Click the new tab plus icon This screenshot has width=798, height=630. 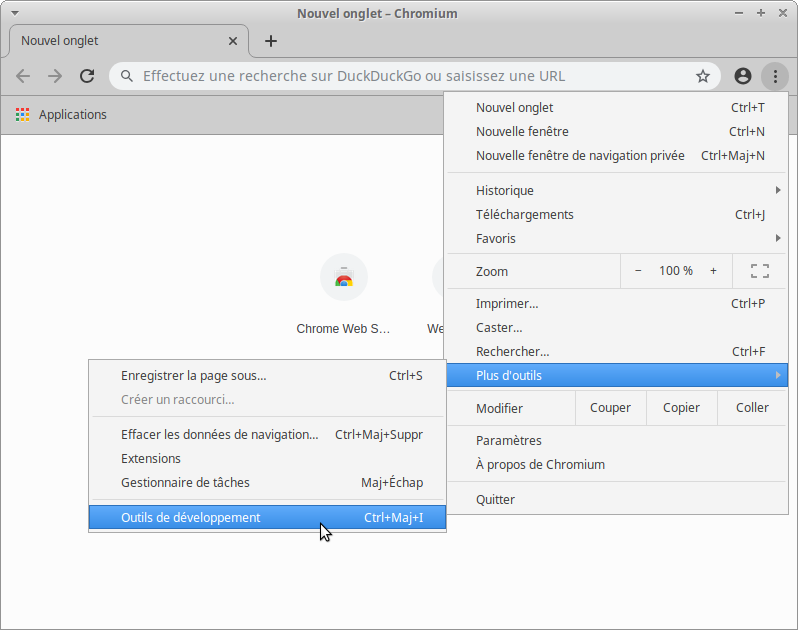coord(271,41)
